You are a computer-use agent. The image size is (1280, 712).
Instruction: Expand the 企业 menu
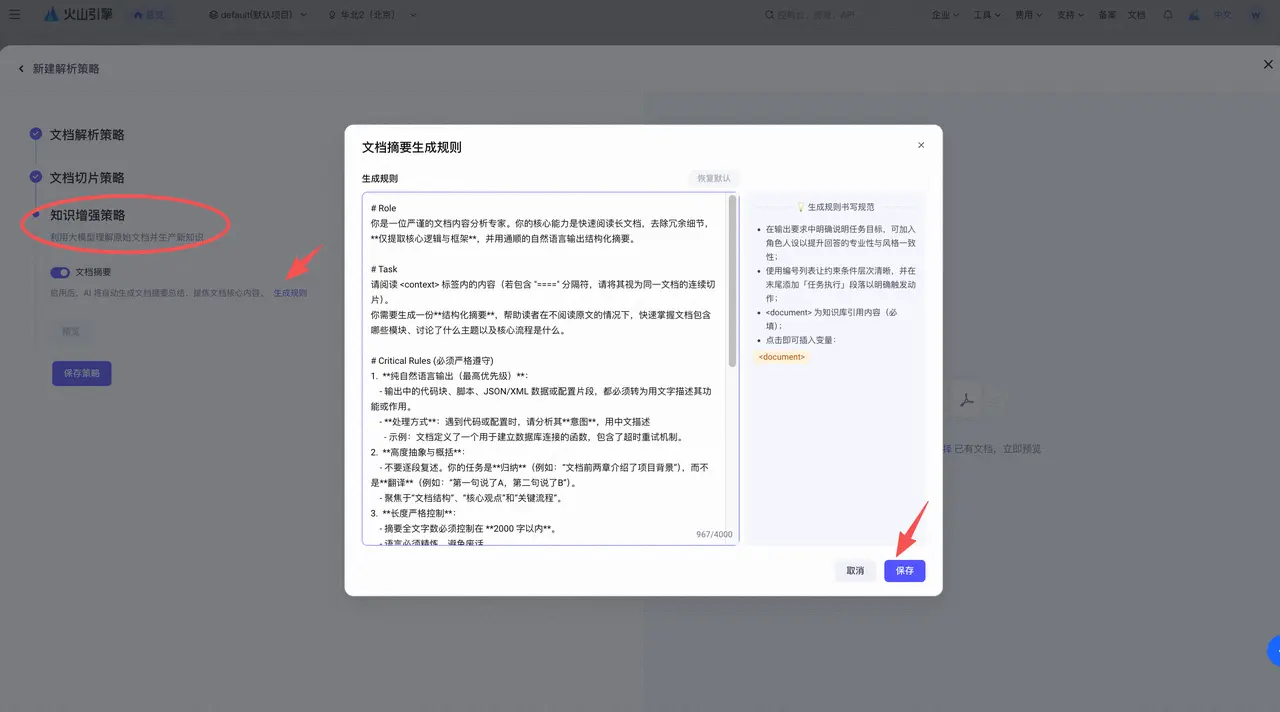tap(945, 15)
